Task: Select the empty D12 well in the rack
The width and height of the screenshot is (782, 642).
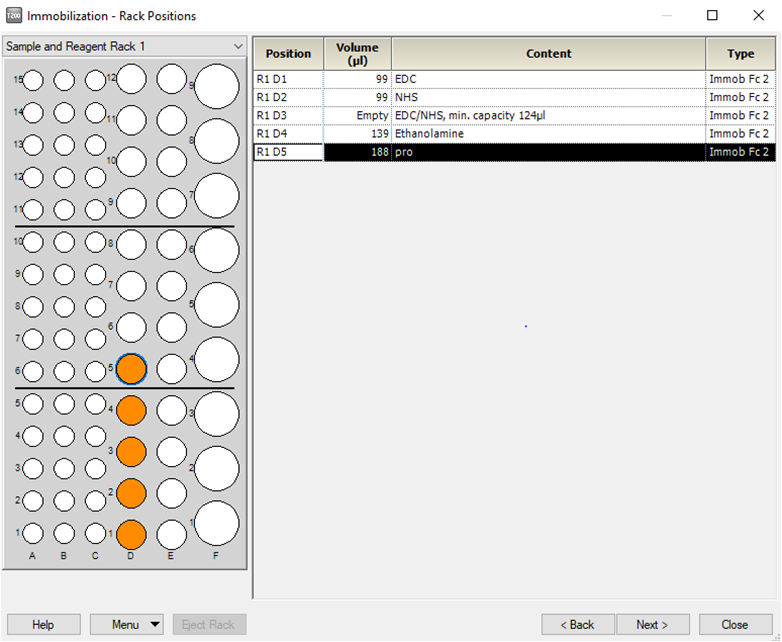Action: [x=131, y=80]
